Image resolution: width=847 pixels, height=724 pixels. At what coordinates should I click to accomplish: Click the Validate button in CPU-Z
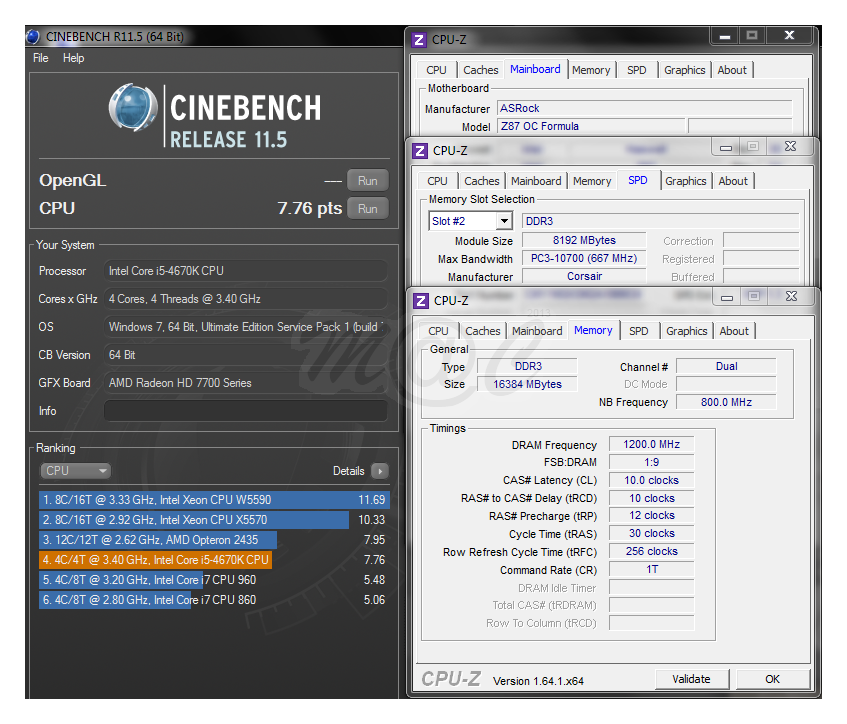(x=691, y=679)
